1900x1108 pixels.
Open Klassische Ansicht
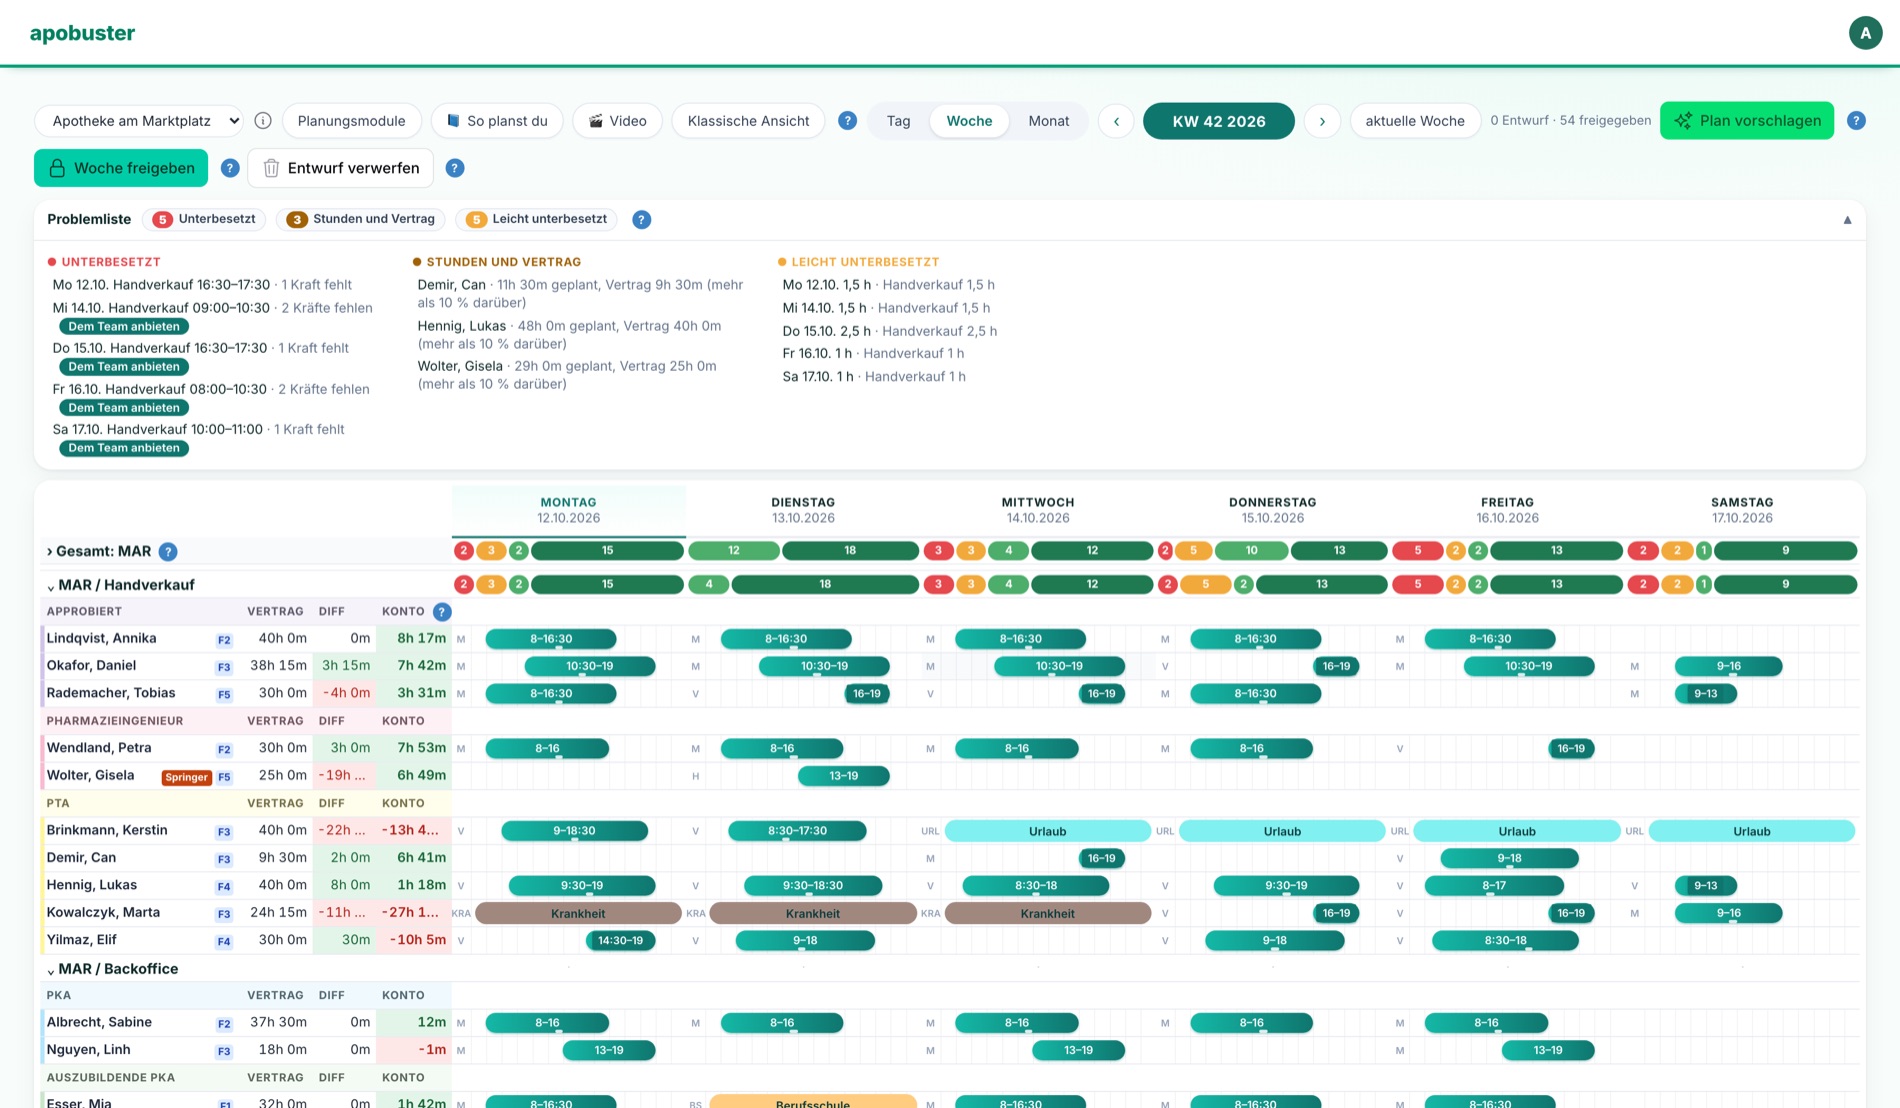pyautogui.click(x=748, y=121)
